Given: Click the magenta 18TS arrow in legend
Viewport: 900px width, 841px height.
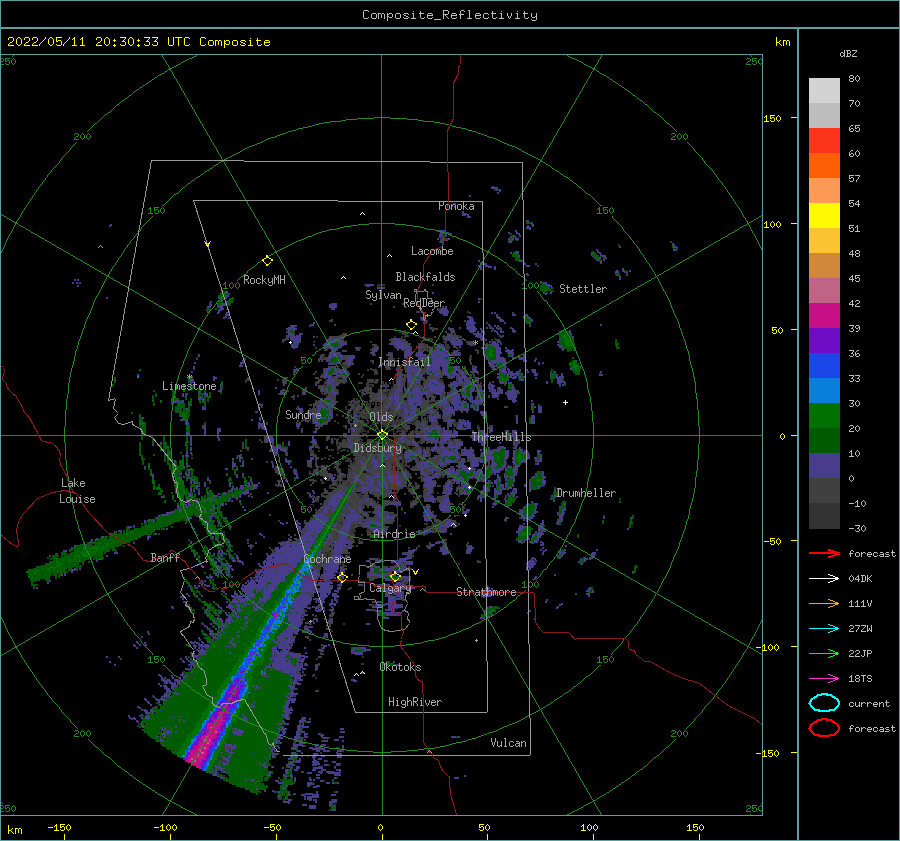Looking at the screenshot, I should tap(824, 679).
